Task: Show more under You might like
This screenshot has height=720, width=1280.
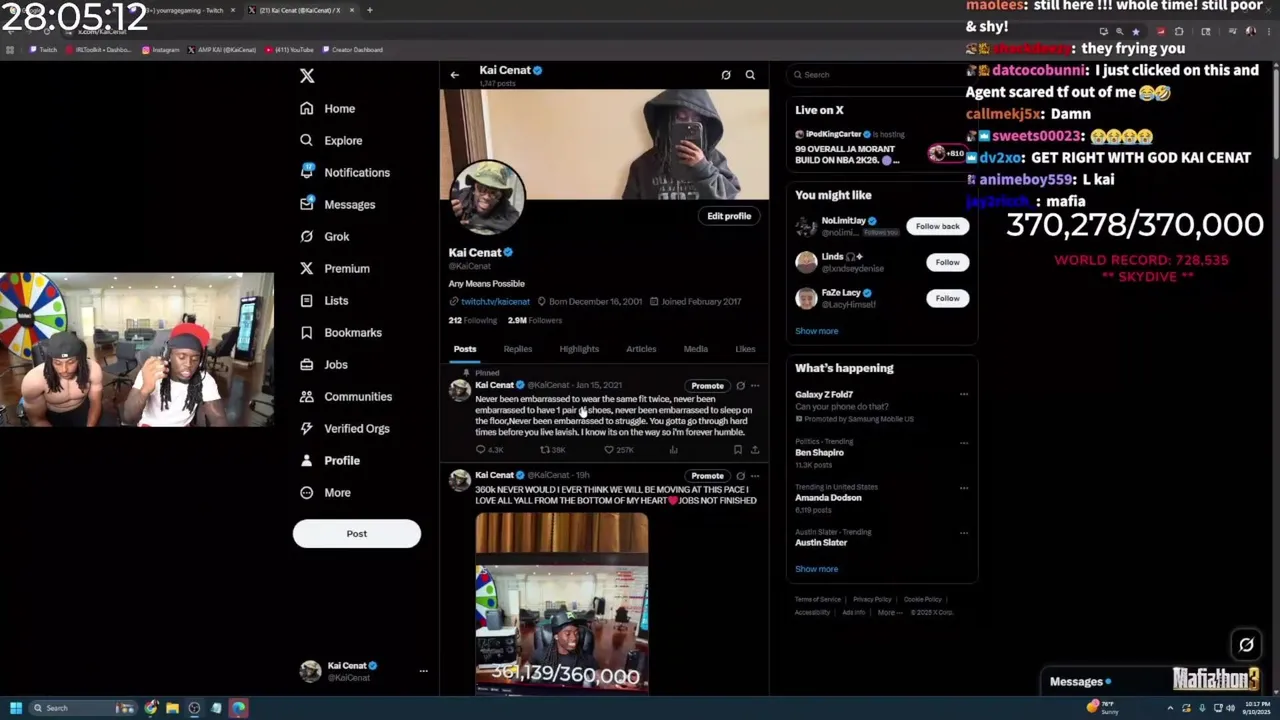Action: [x=817, y=331]
